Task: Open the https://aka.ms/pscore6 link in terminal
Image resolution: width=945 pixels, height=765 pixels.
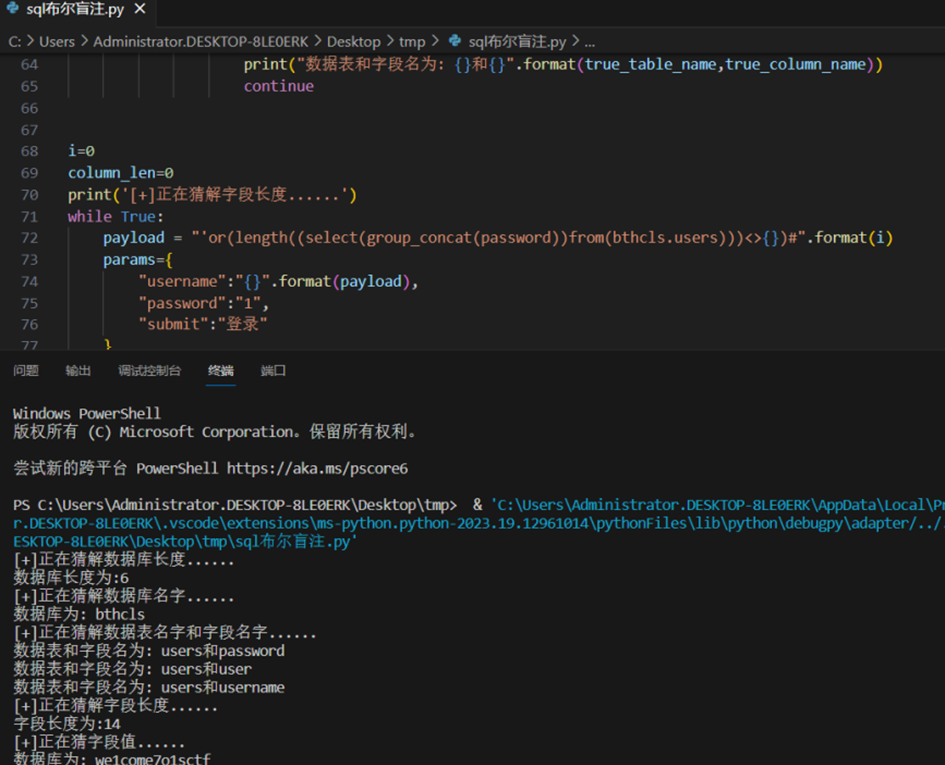Action: 318,468
